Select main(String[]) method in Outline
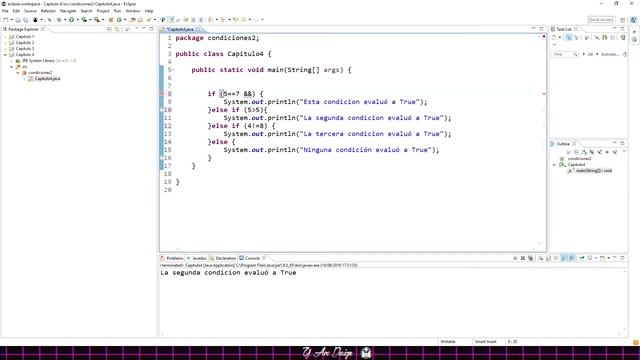Screen dimensions: 640x360 pos(593,171)
